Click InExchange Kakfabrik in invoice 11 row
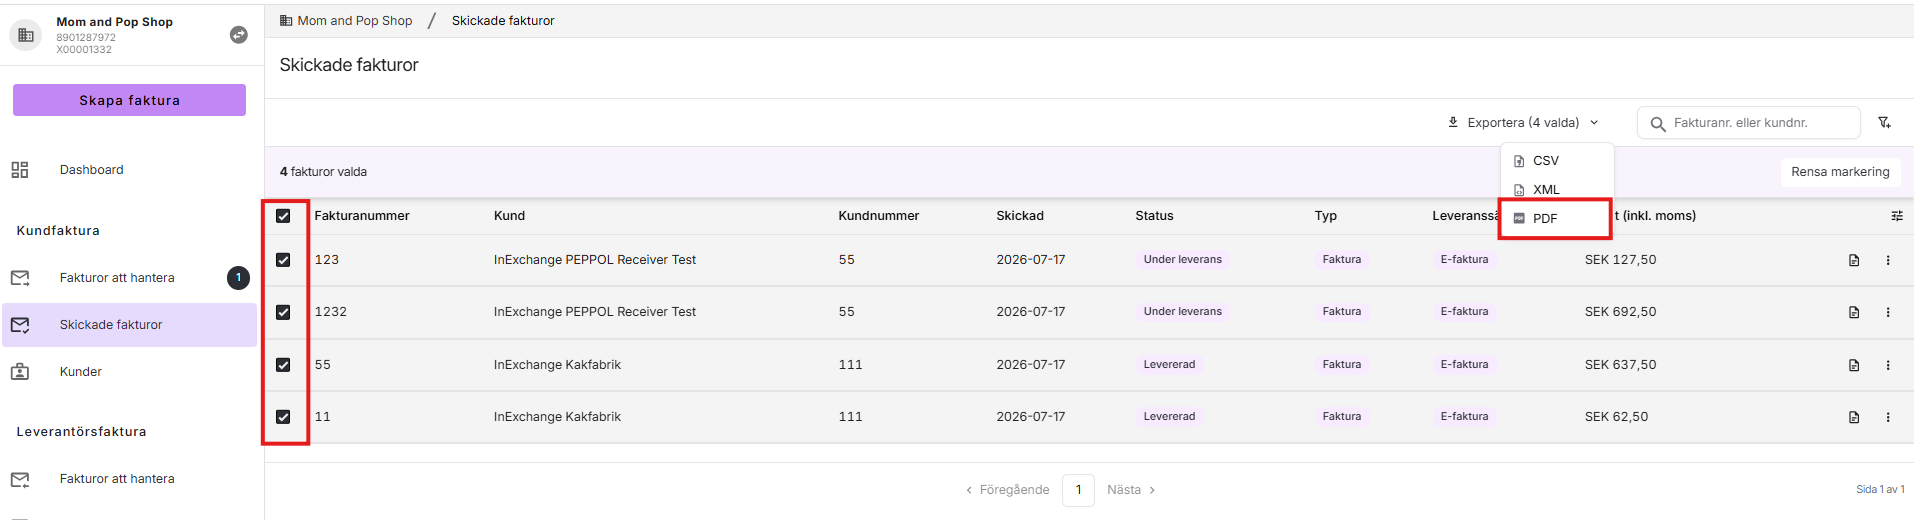 (x=557, y=417)
